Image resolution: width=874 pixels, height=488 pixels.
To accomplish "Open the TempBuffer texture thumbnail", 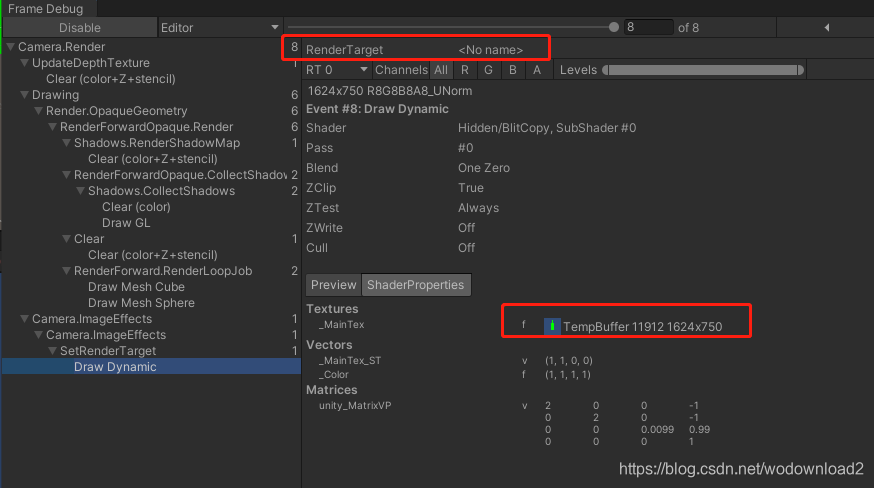I will point(552,326).
